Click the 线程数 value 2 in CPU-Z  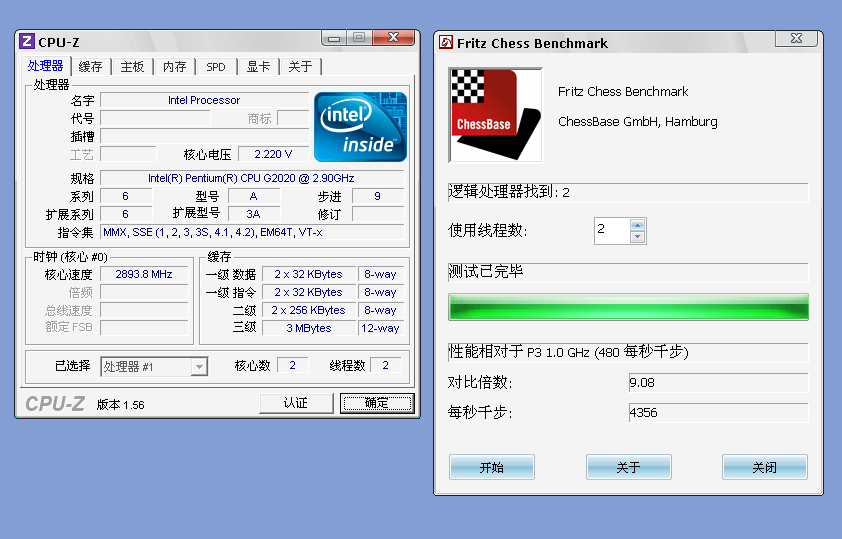386,366
